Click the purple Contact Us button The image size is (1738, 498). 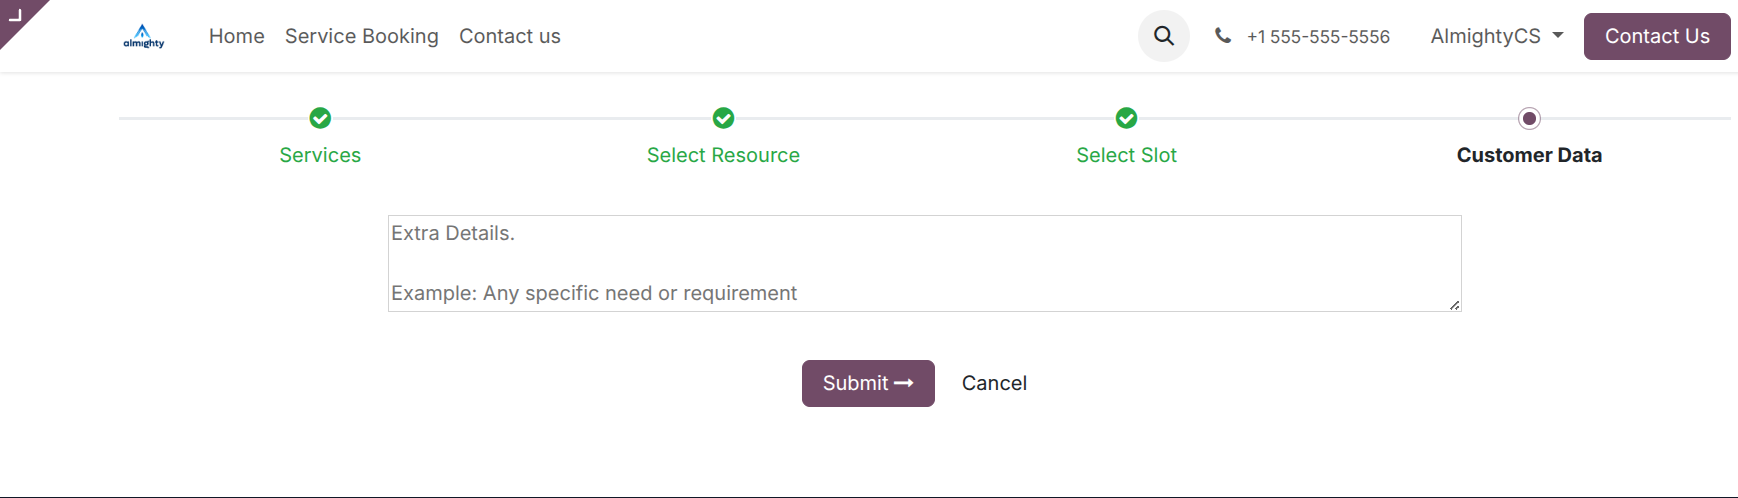pyautogui.click(x=1656, y=36)
